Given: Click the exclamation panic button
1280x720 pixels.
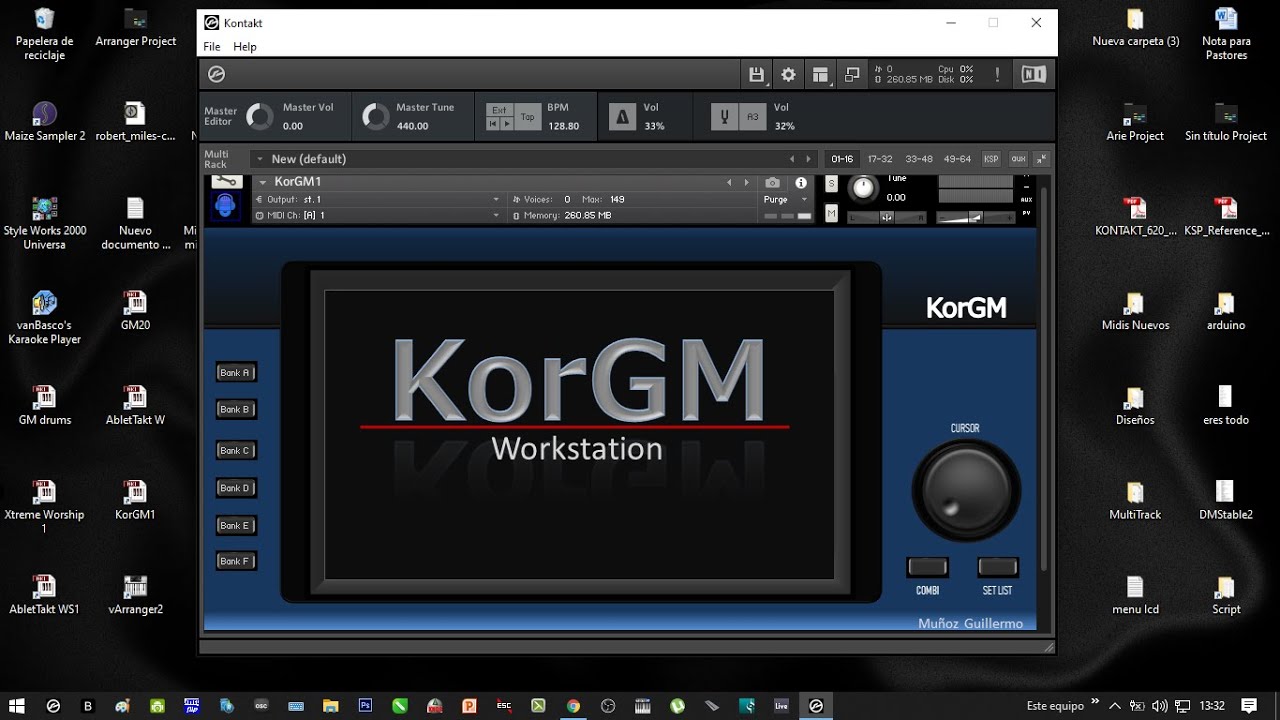Looking at the screenshot, I should coord(997,74).
